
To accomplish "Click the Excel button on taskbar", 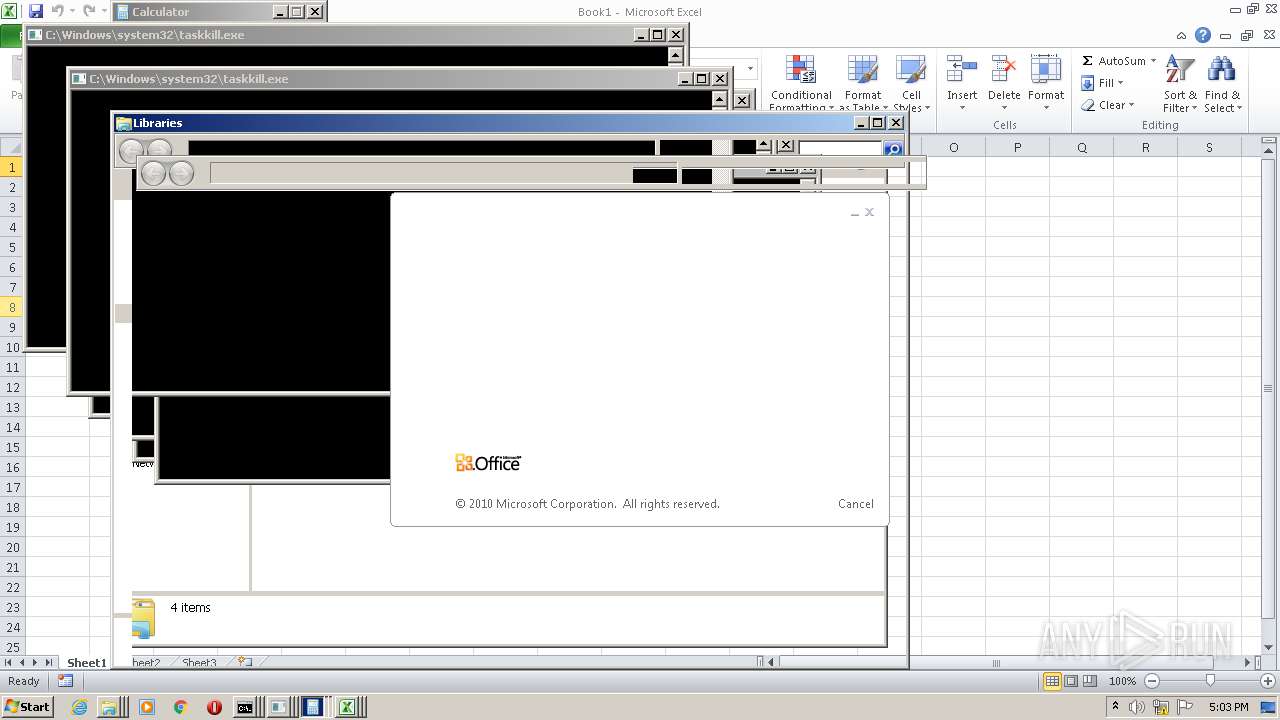I will point(347,707).
